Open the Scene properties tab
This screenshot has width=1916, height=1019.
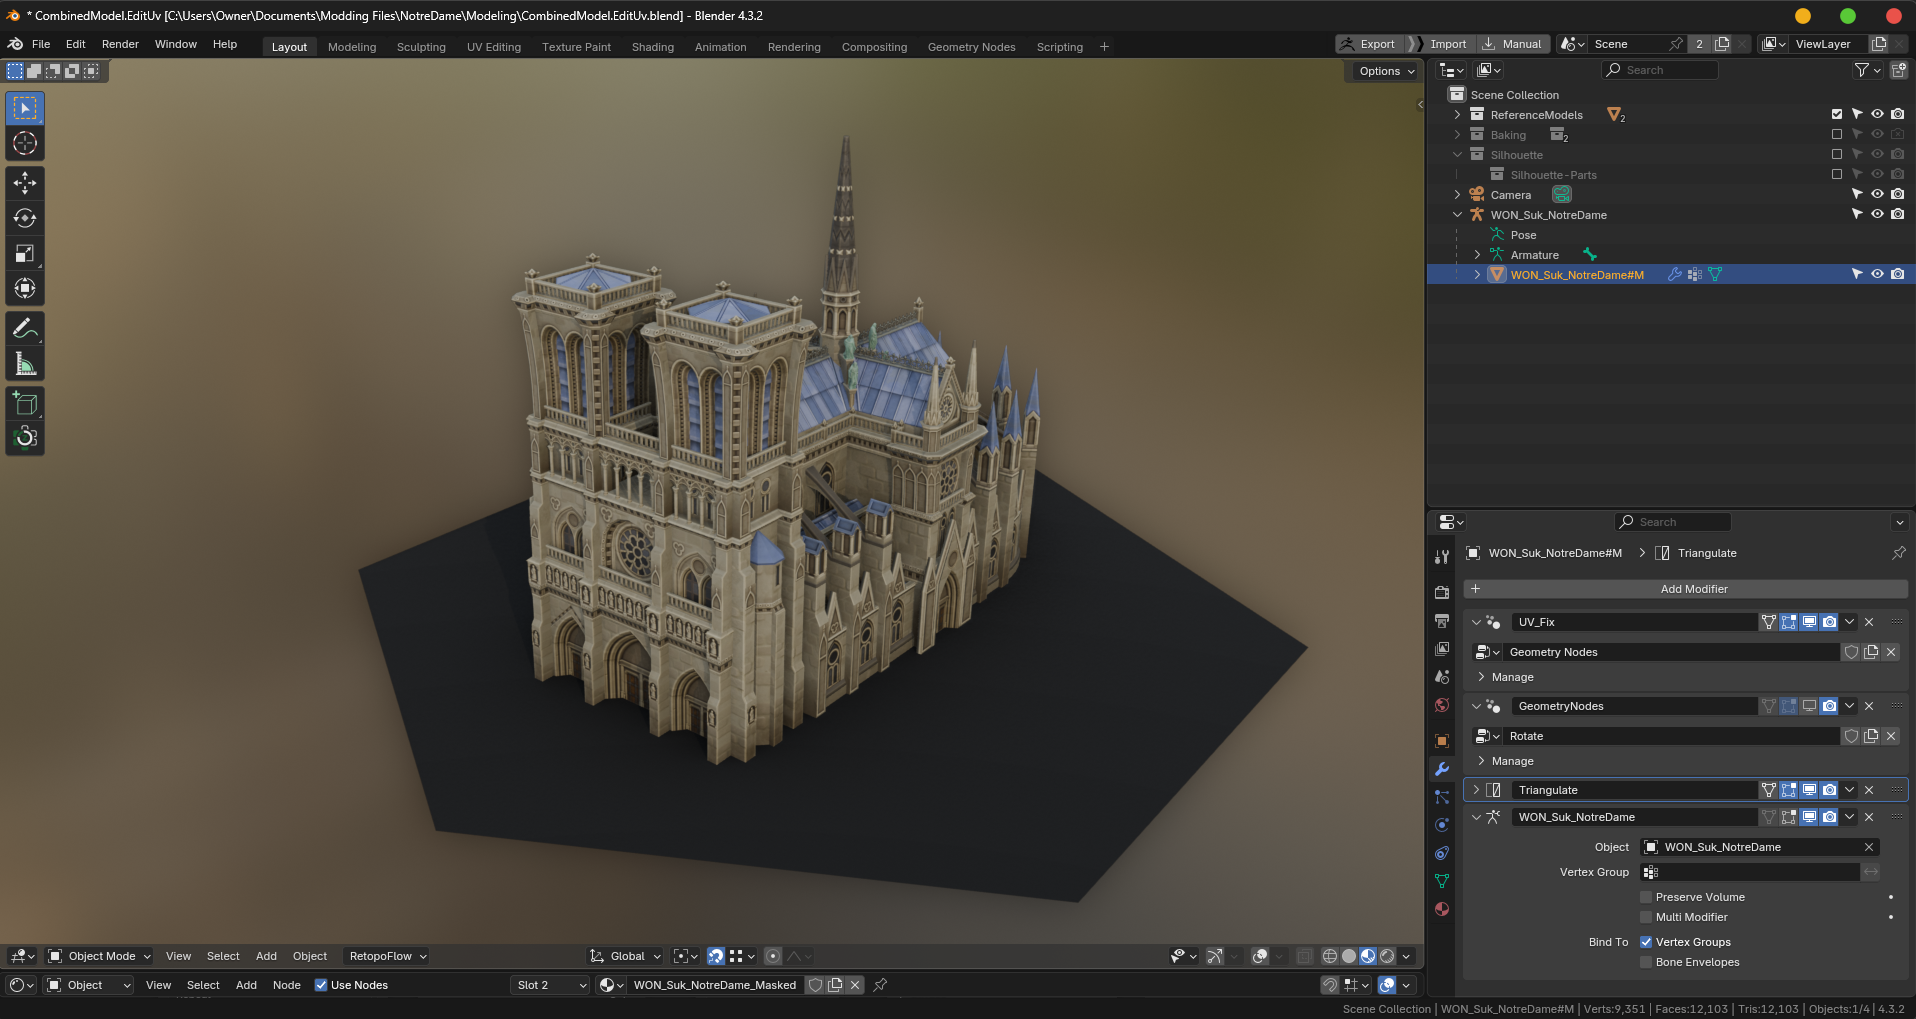[x=1441, y=677]
